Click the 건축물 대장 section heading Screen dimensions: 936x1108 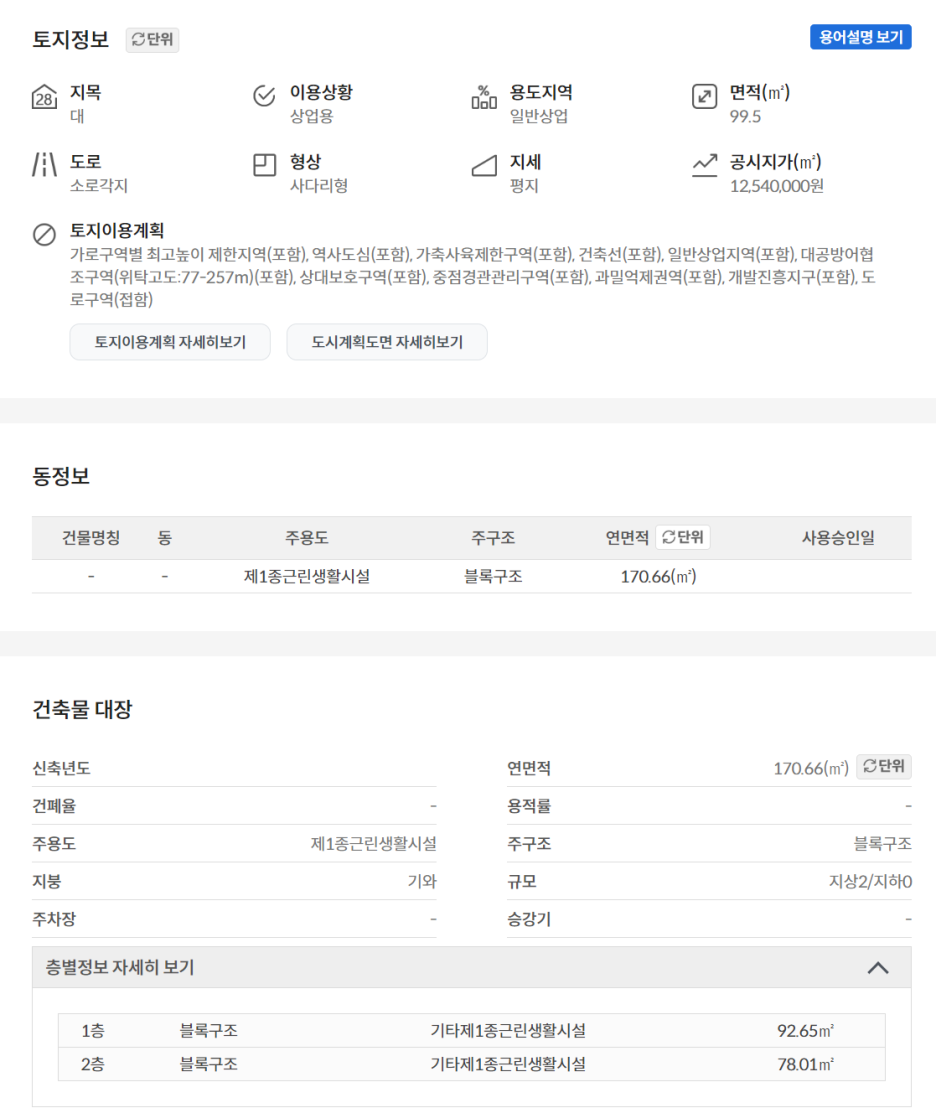[83, 709]
